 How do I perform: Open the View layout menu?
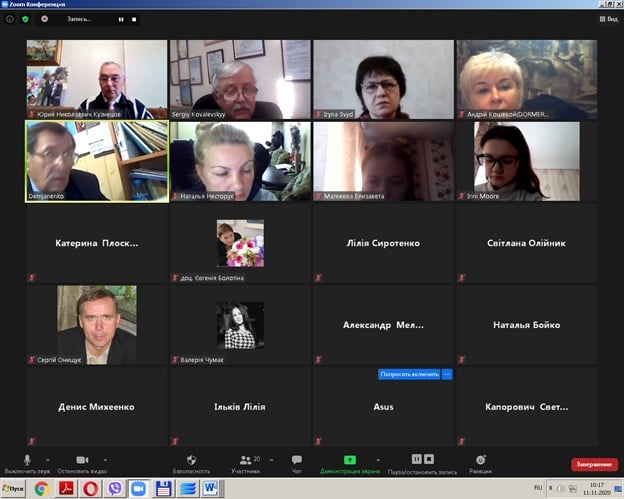(609, 19)
